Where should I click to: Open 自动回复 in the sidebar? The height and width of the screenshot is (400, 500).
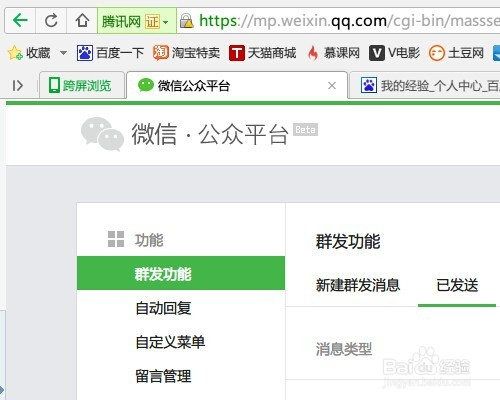(163, 308)
